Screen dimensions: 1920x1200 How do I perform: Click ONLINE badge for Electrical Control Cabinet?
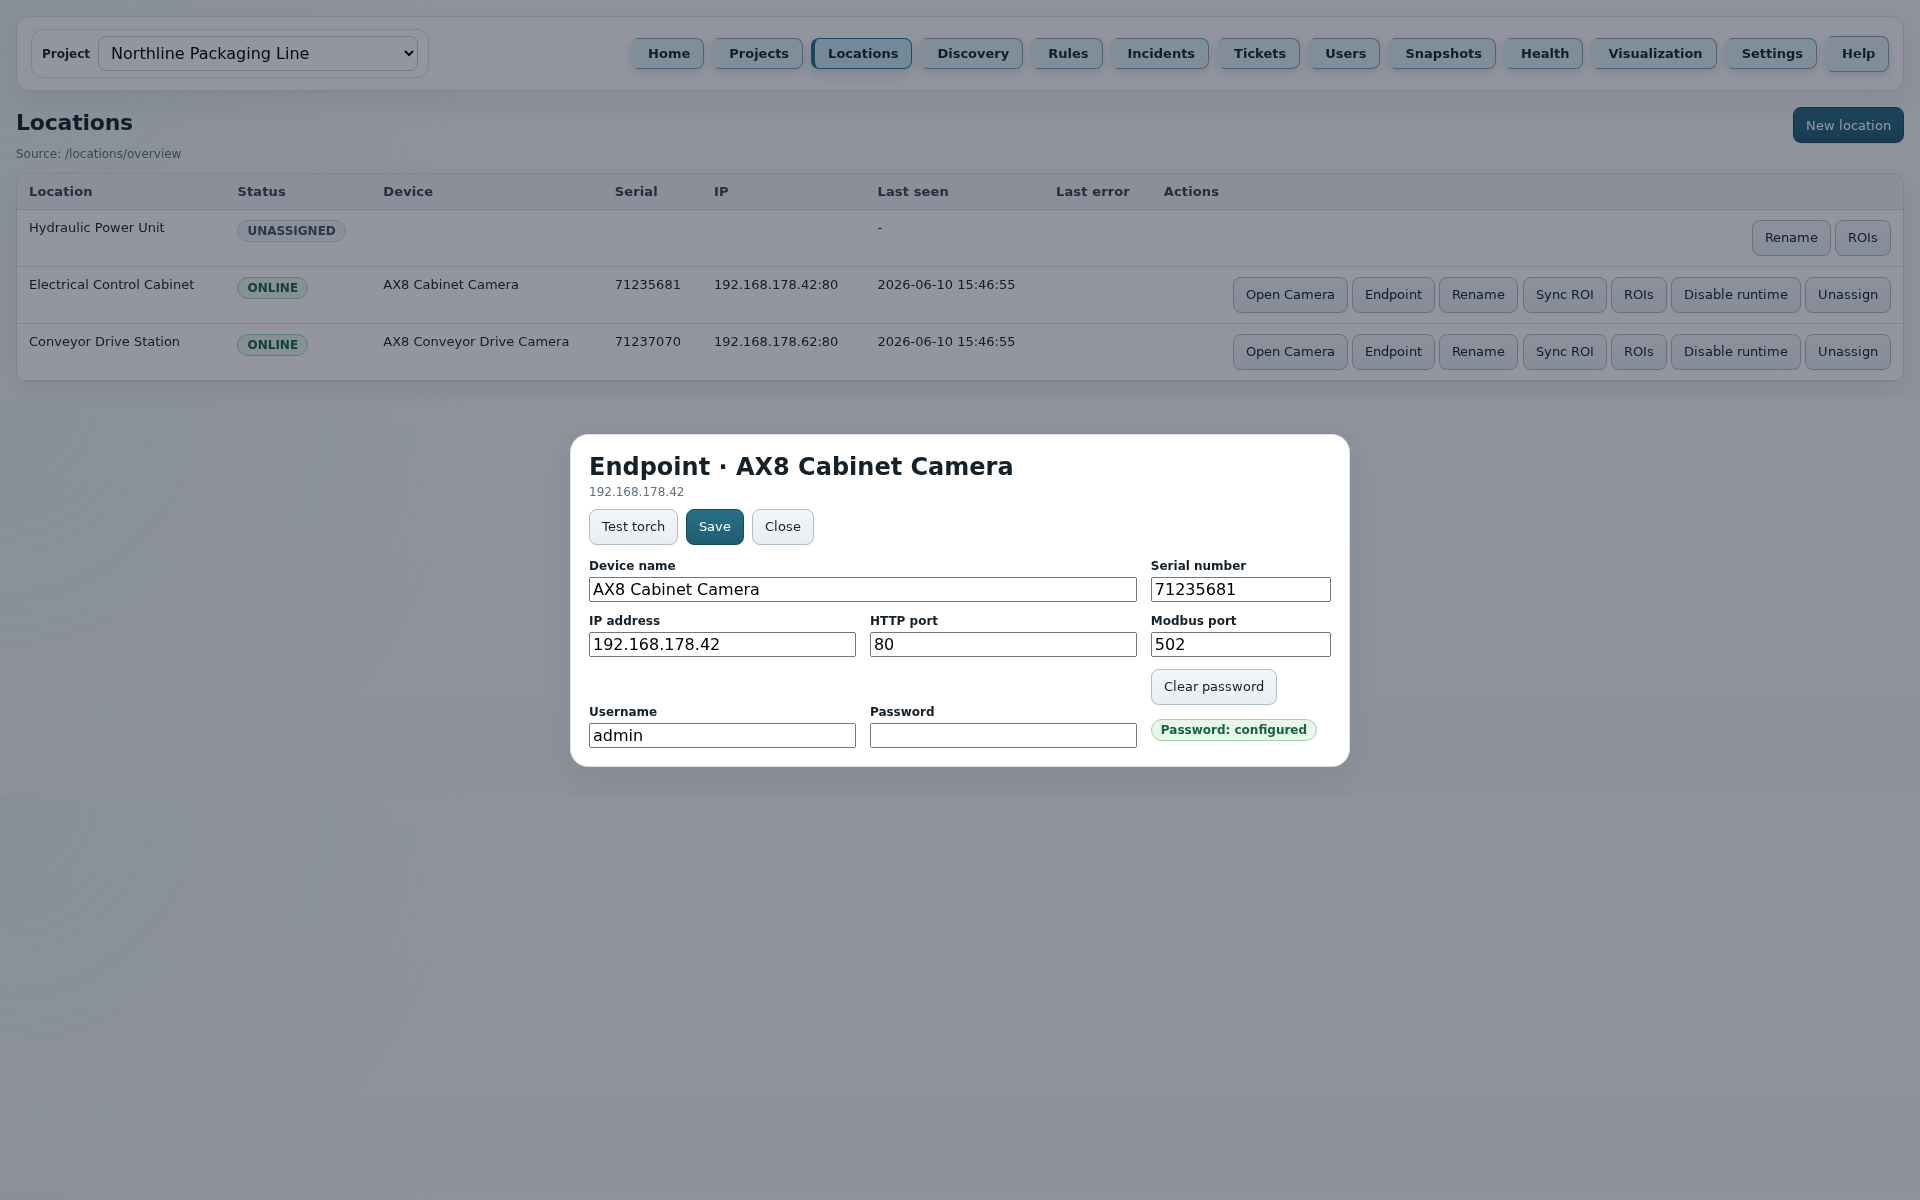pyautogui.click(x=272, y=288)
